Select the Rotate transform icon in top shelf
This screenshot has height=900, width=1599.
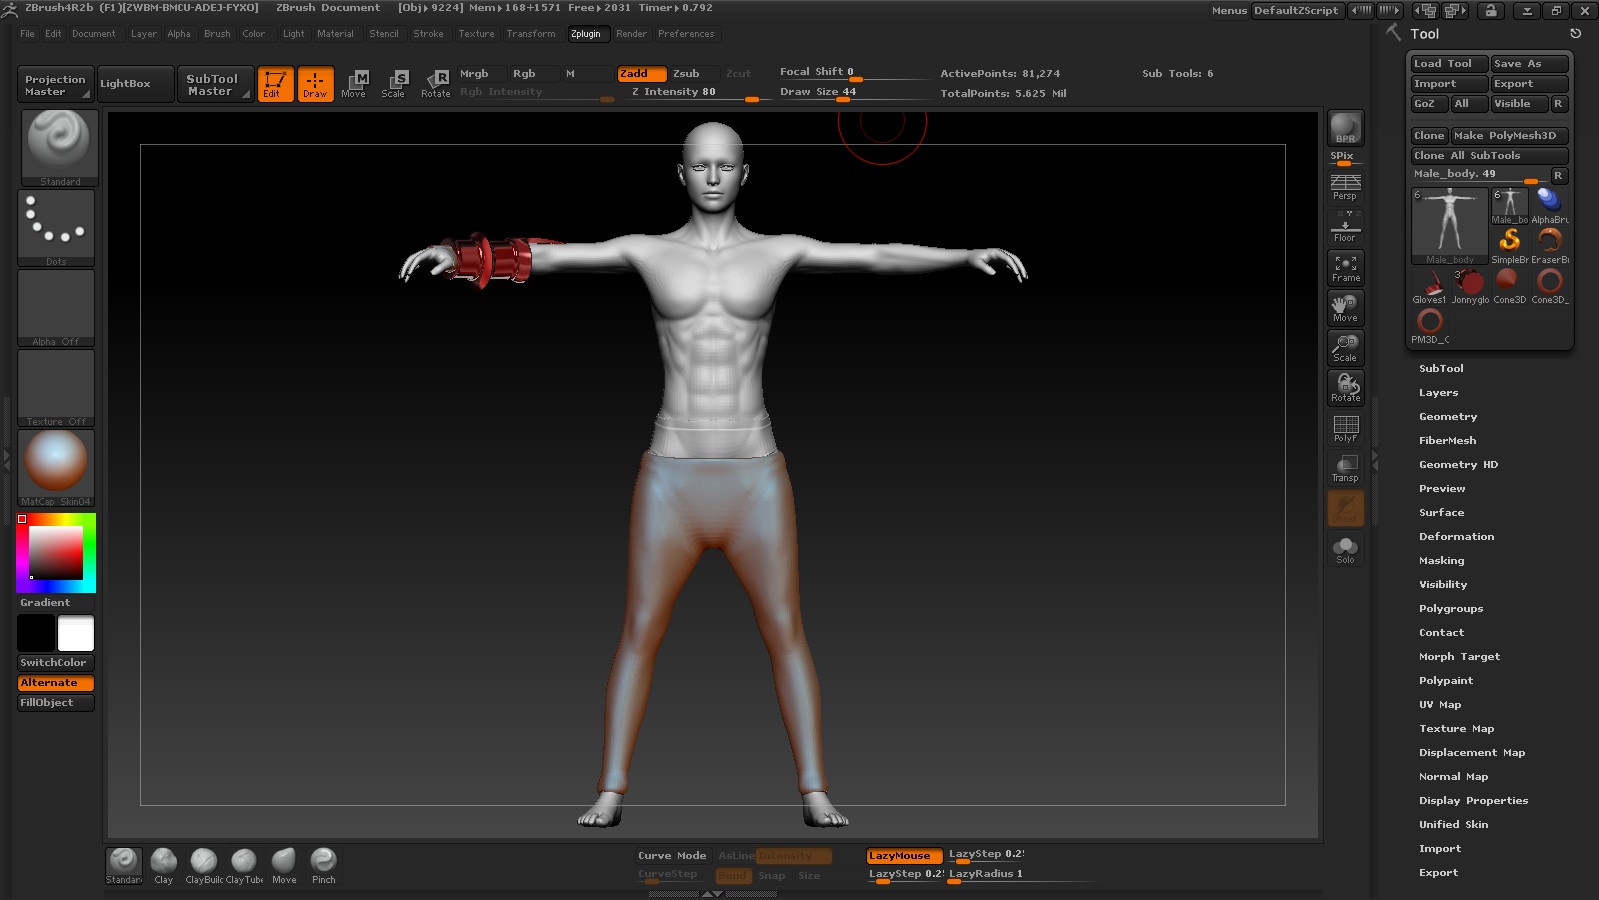click(x=435, y=84)
